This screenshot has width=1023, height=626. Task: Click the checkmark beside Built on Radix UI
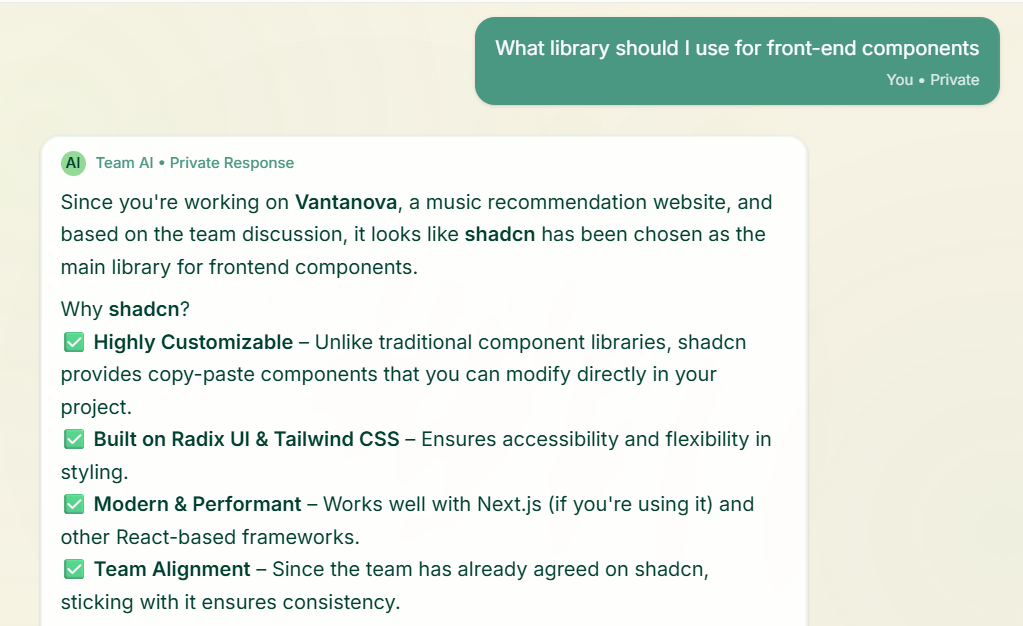point(74,439)
